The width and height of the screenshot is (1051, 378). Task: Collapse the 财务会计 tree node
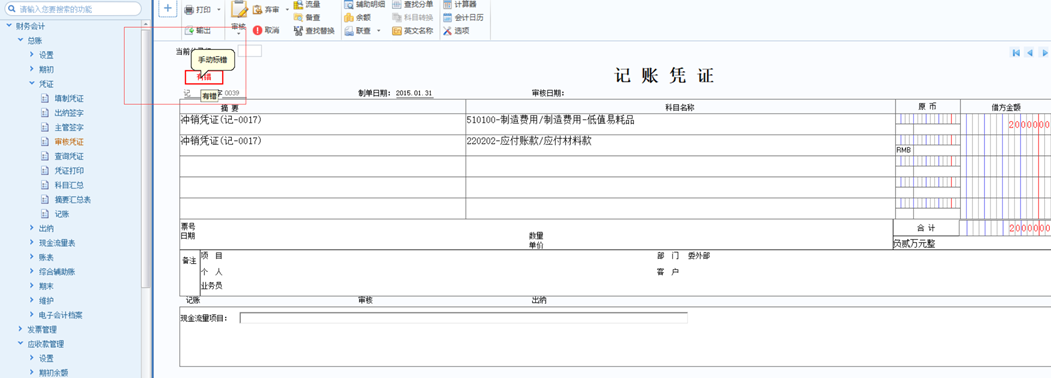(x=8, y=26)
